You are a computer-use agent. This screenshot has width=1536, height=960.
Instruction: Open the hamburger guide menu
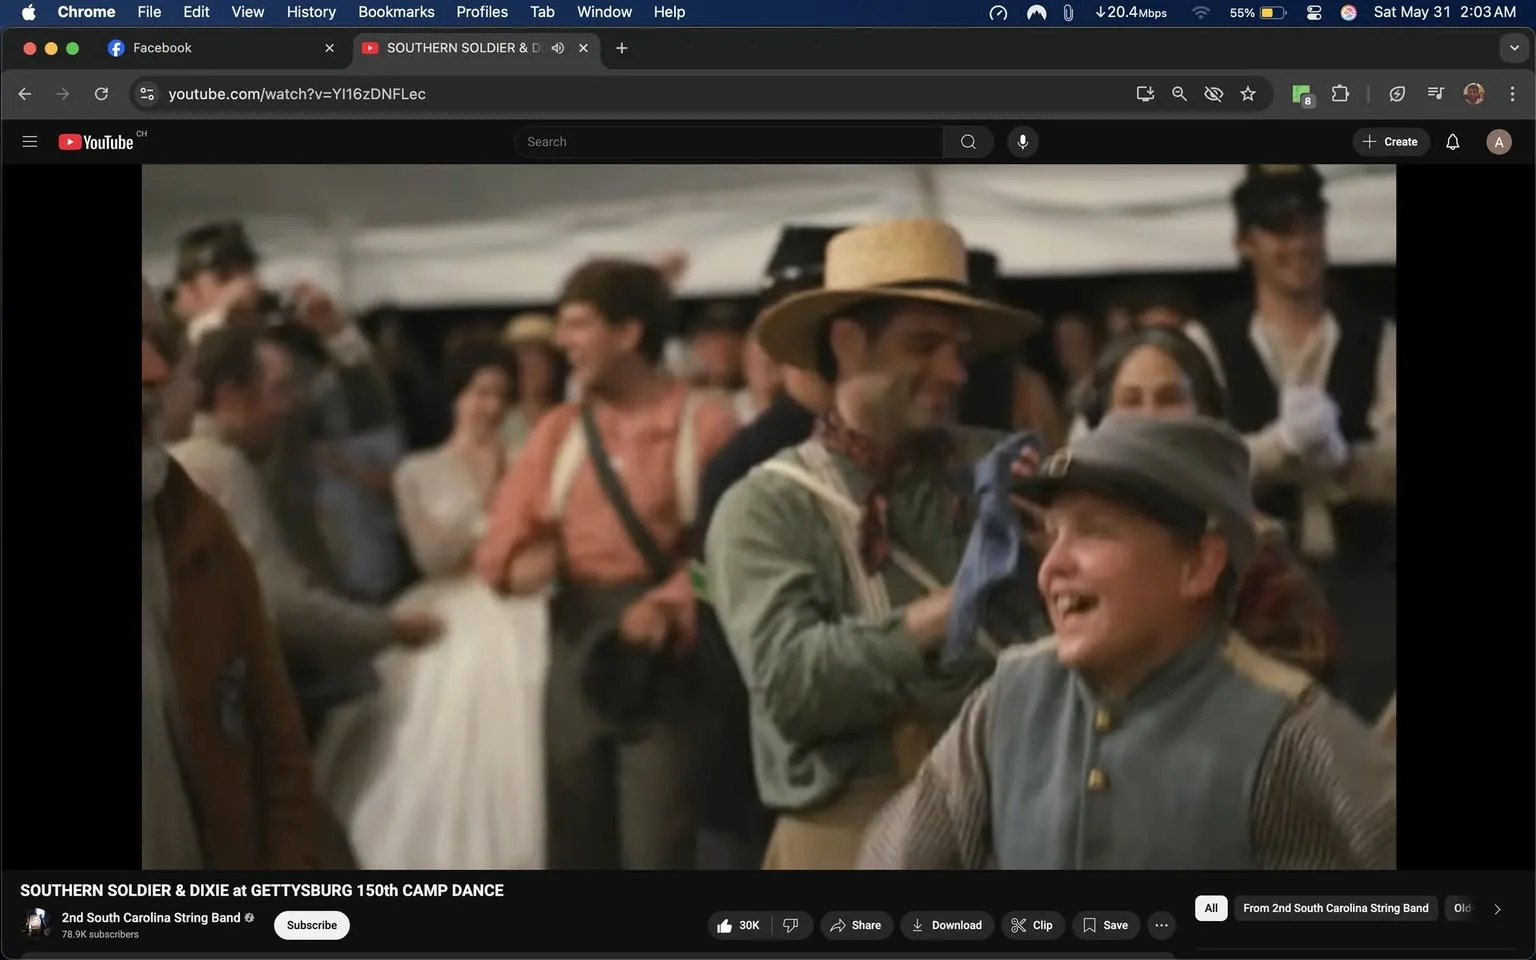29,141
